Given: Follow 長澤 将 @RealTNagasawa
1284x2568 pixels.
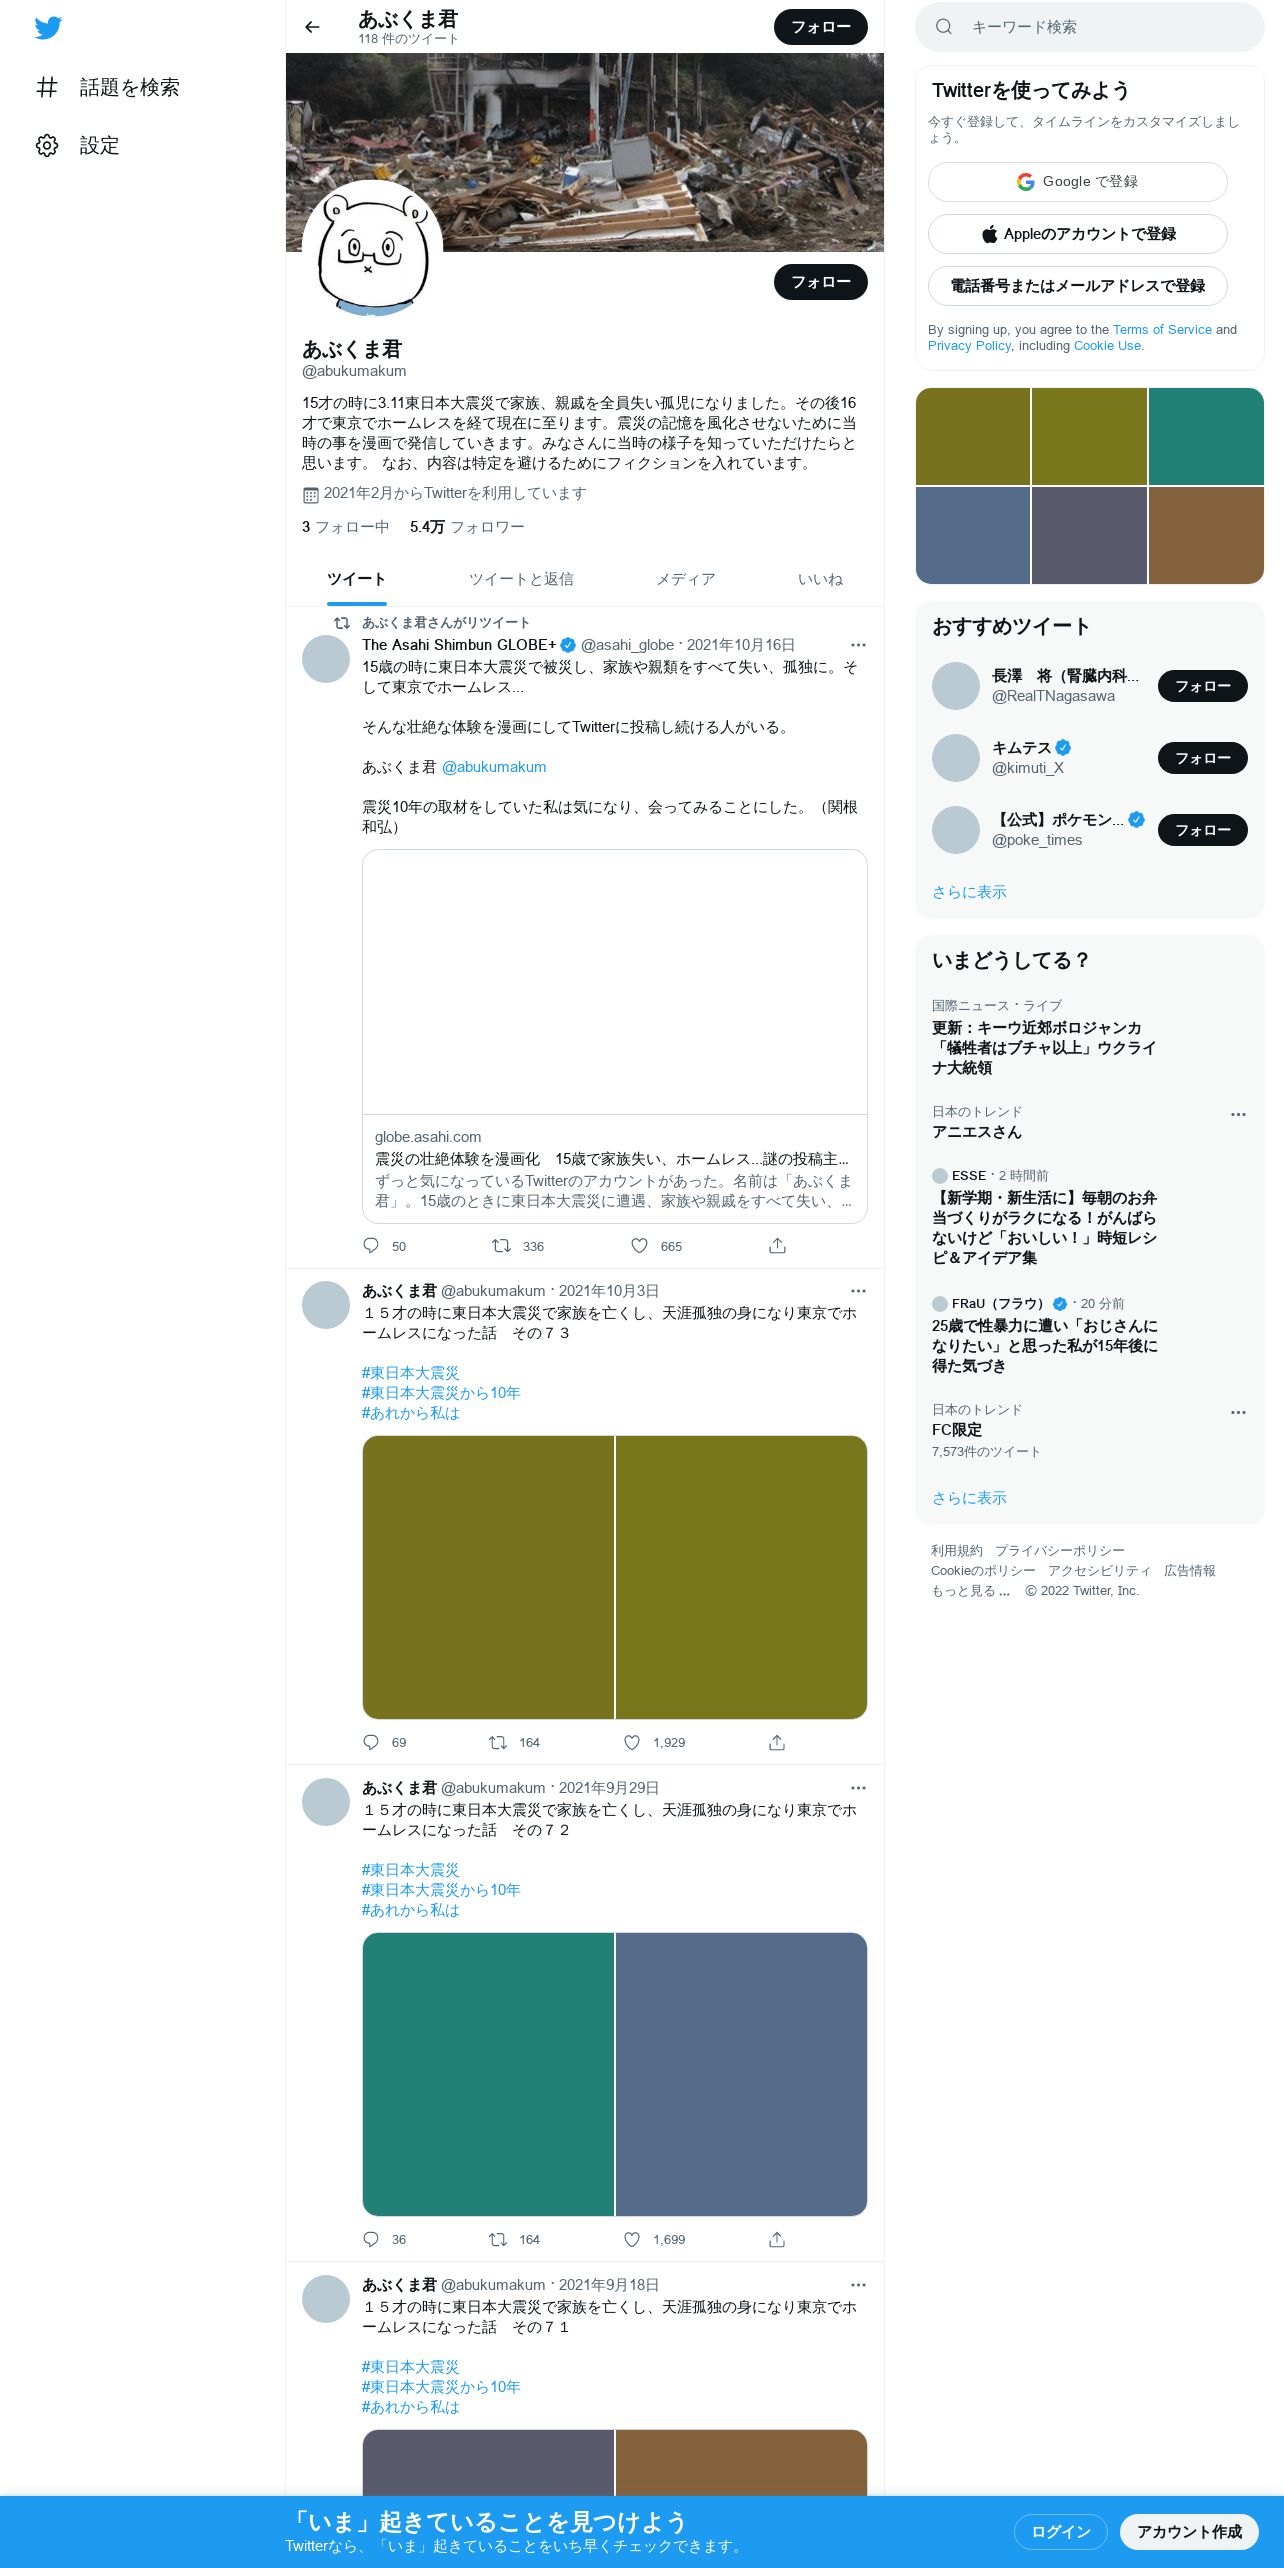Looking at the screenshot, I should point(1202,686).
